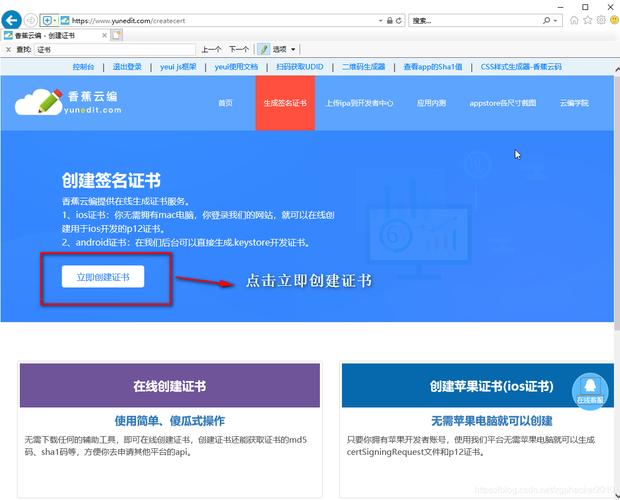Click the padlock security icon
This screenshot has width=620, height=500.
click(x=389, y=21)
